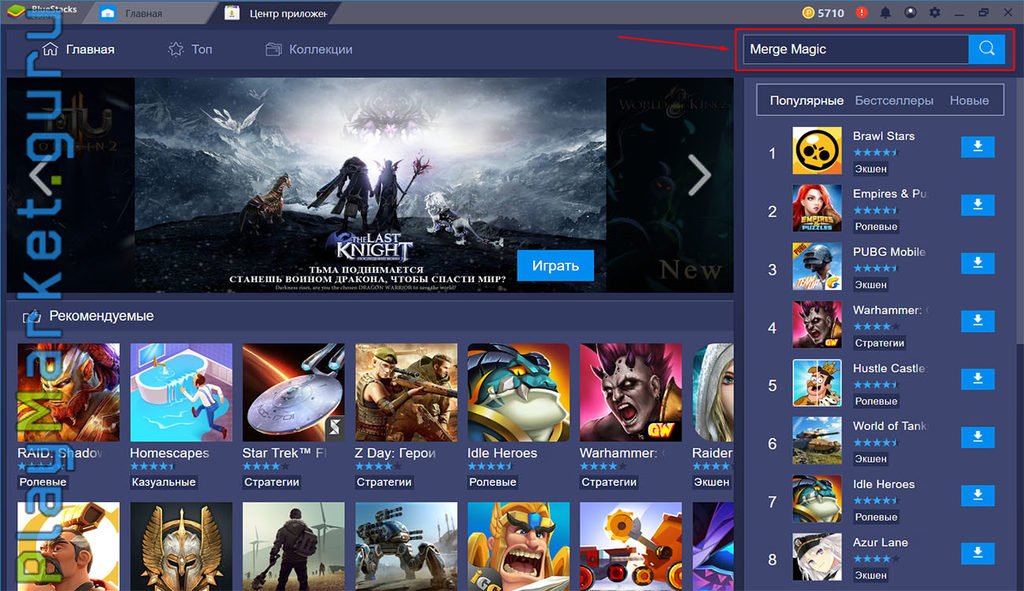Download World of Tanks
This screenshot has width=1024, height=591.
pos(978,436)
